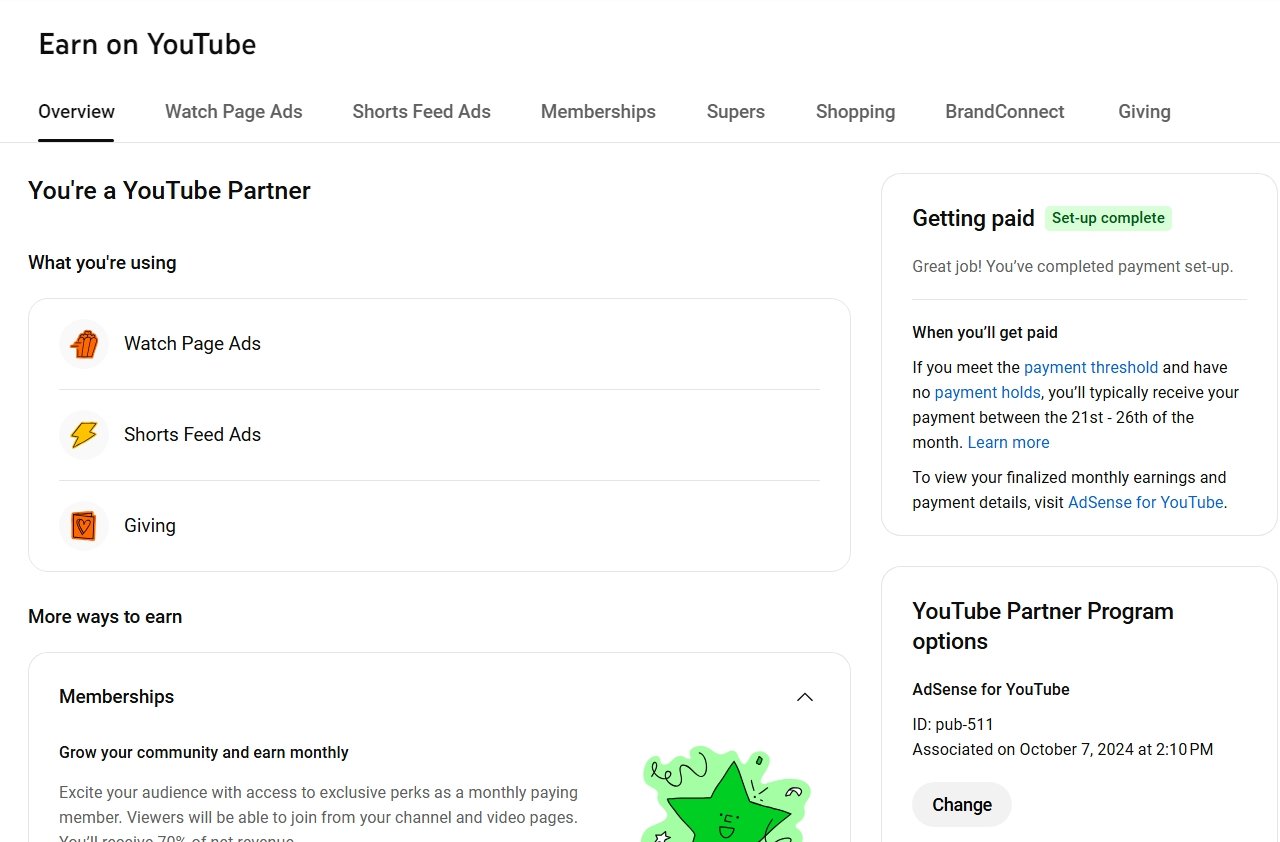The width and height of the screenshot is (1280, 842).
Task: Click the Set-up complete status badge
Action: [x=1108, y=218]
